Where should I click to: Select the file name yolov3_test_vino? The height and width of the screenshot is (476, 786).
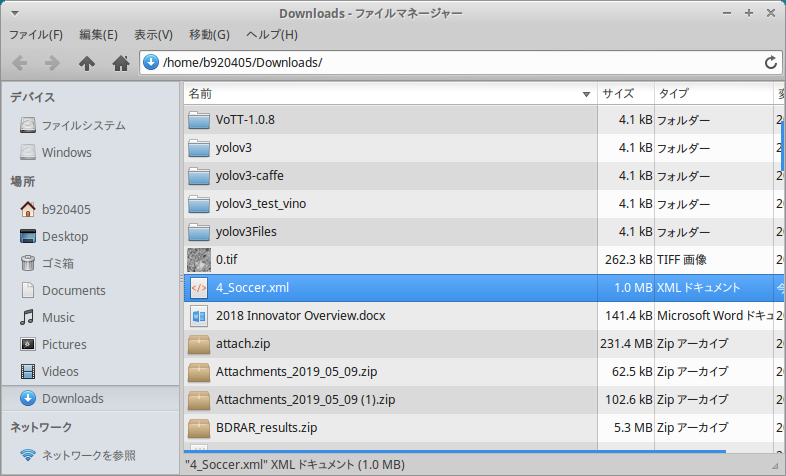(x=261, y=204)
